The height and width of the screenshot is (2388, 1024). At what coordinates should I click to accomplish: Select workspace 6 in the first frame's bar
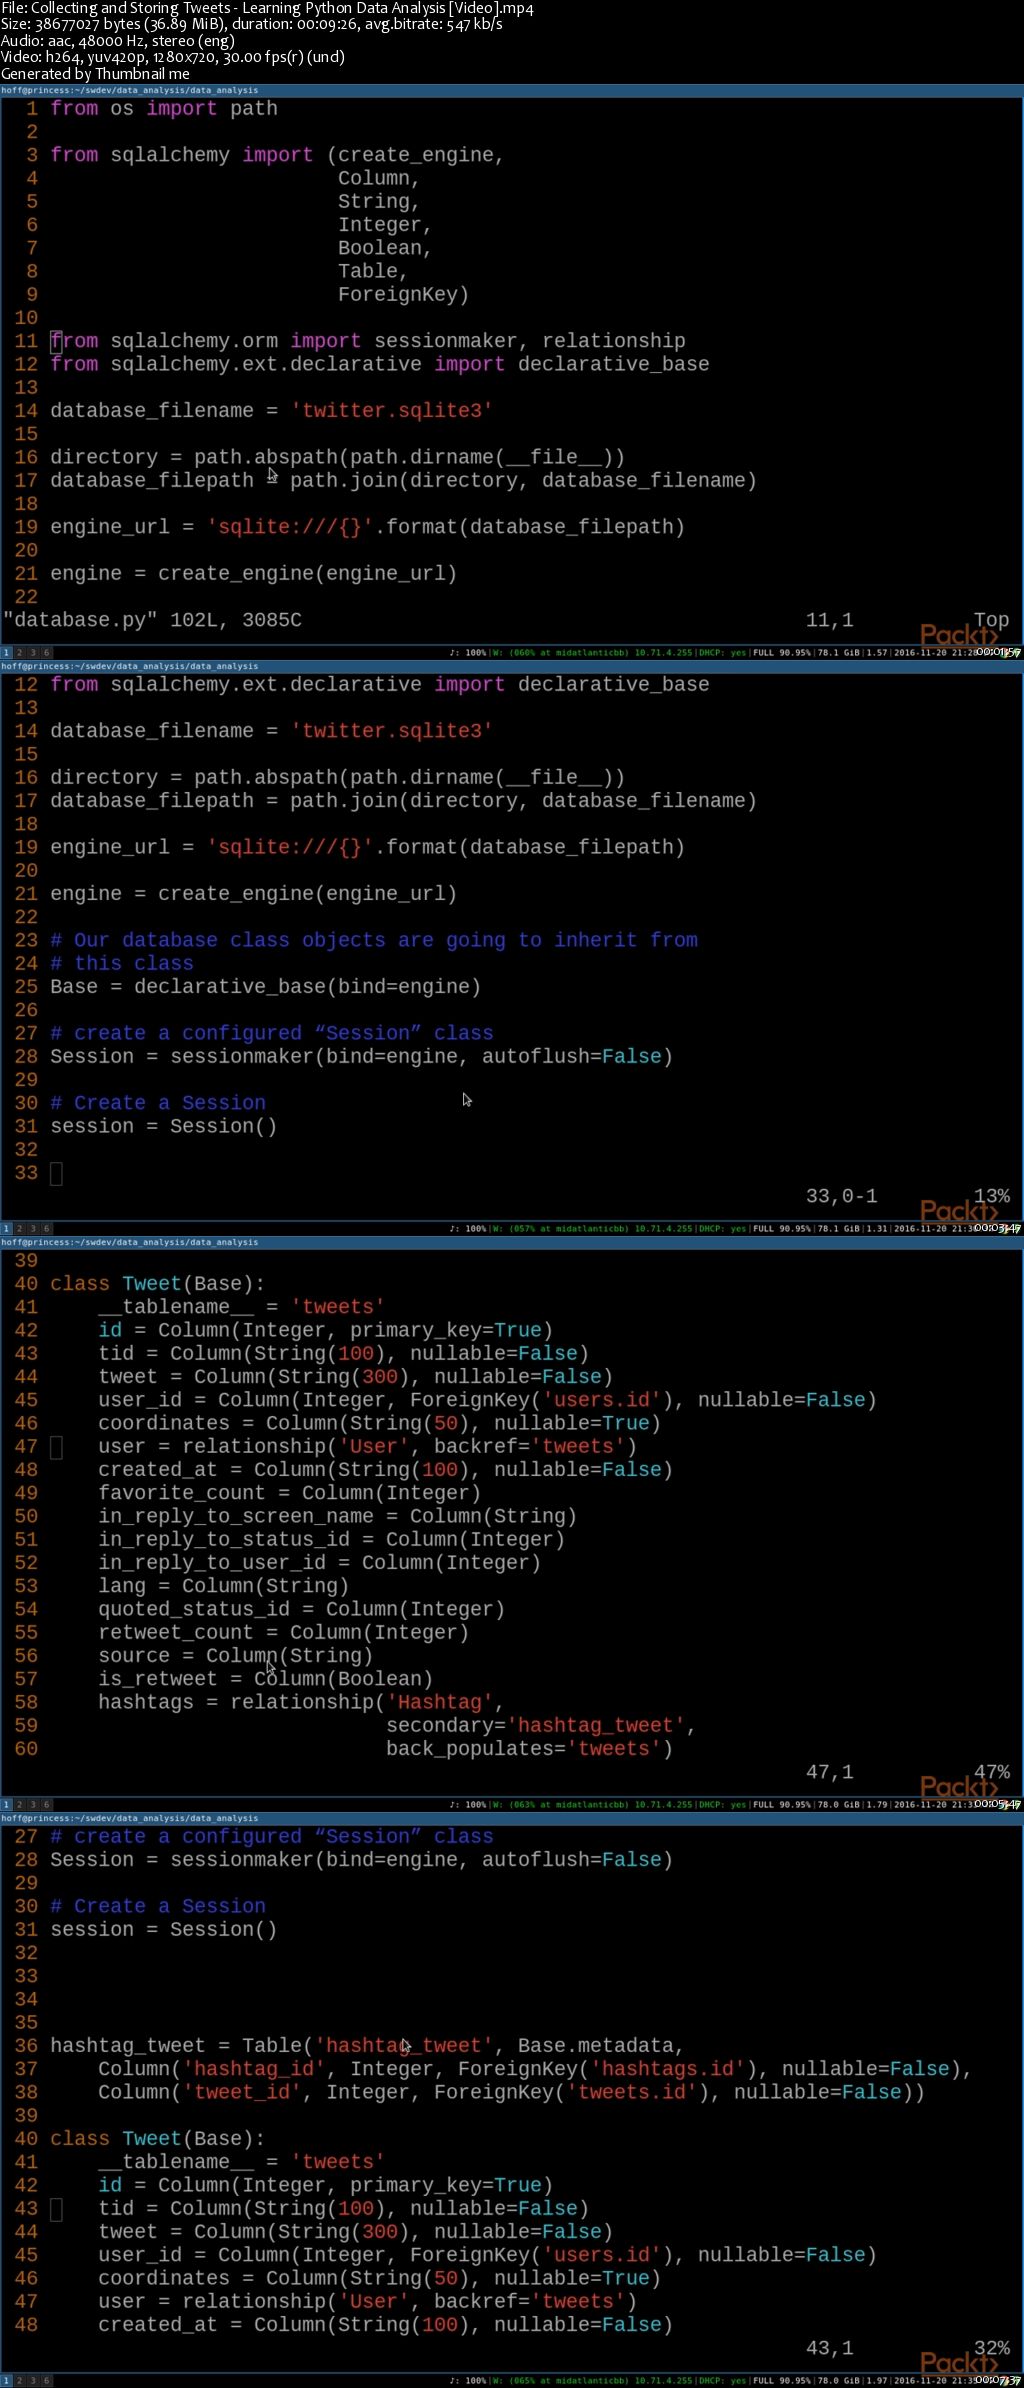point(46,653)
